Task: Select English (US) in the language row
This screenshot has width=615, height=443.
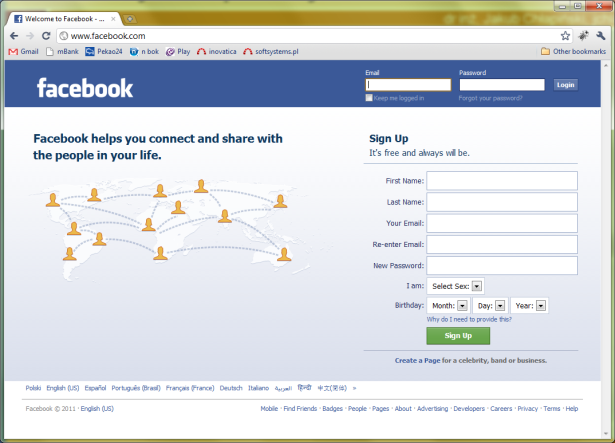Action: [63, 388]
